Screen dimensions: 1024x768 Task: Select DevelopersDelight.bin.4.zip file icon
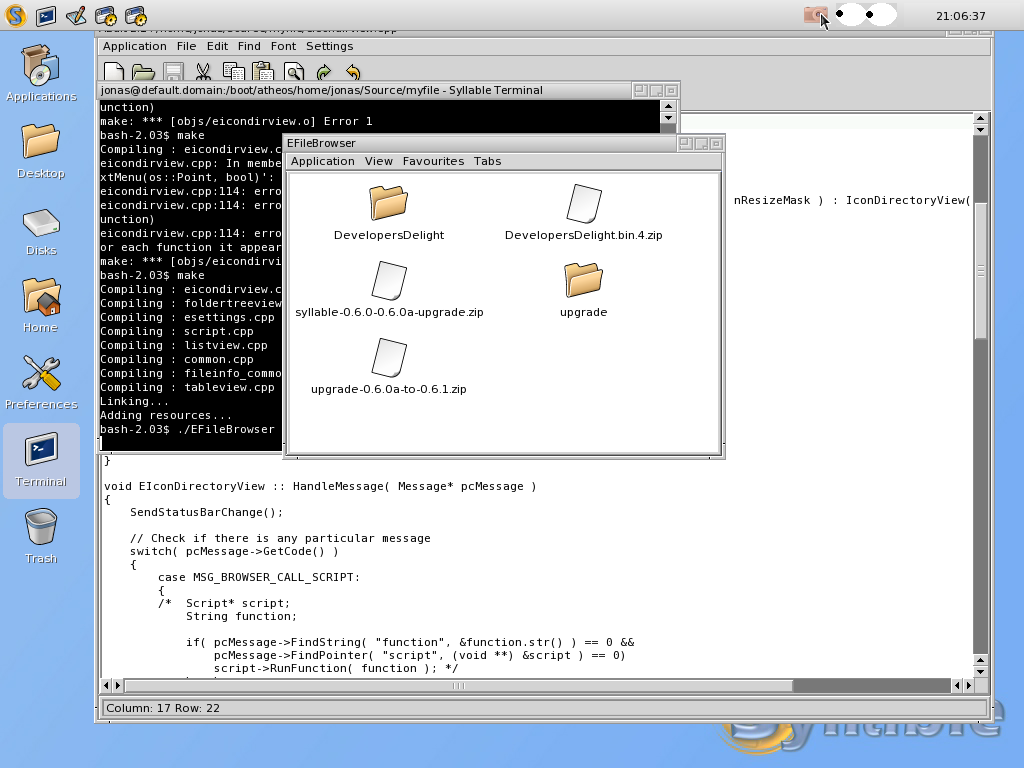(x=583, y=213)
